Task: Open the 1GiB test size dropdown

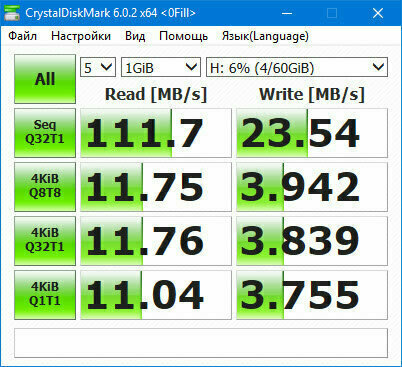Action: click(161, 68)
